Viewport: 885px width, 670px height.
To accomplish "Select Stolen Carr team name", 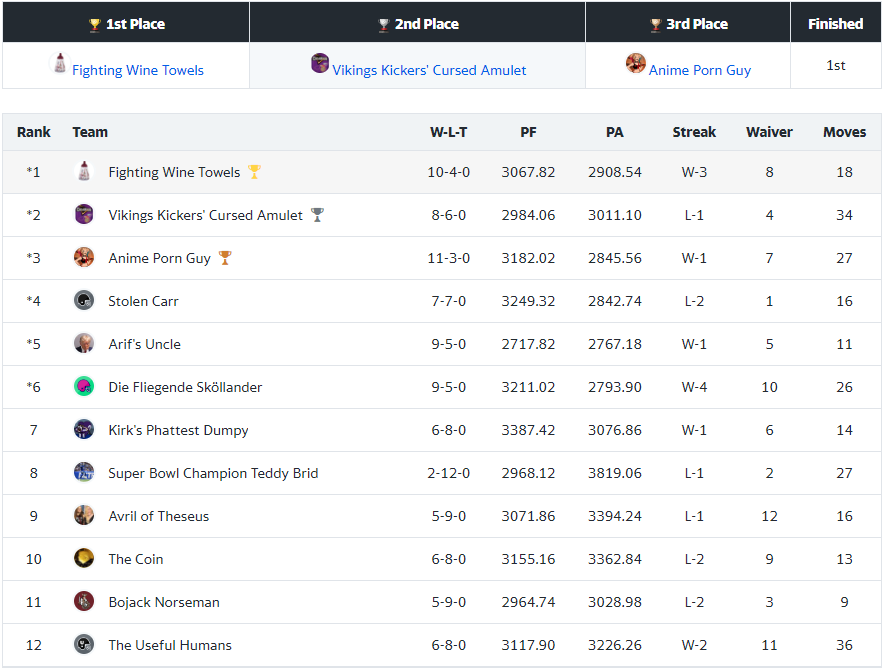I will [143, 301].
